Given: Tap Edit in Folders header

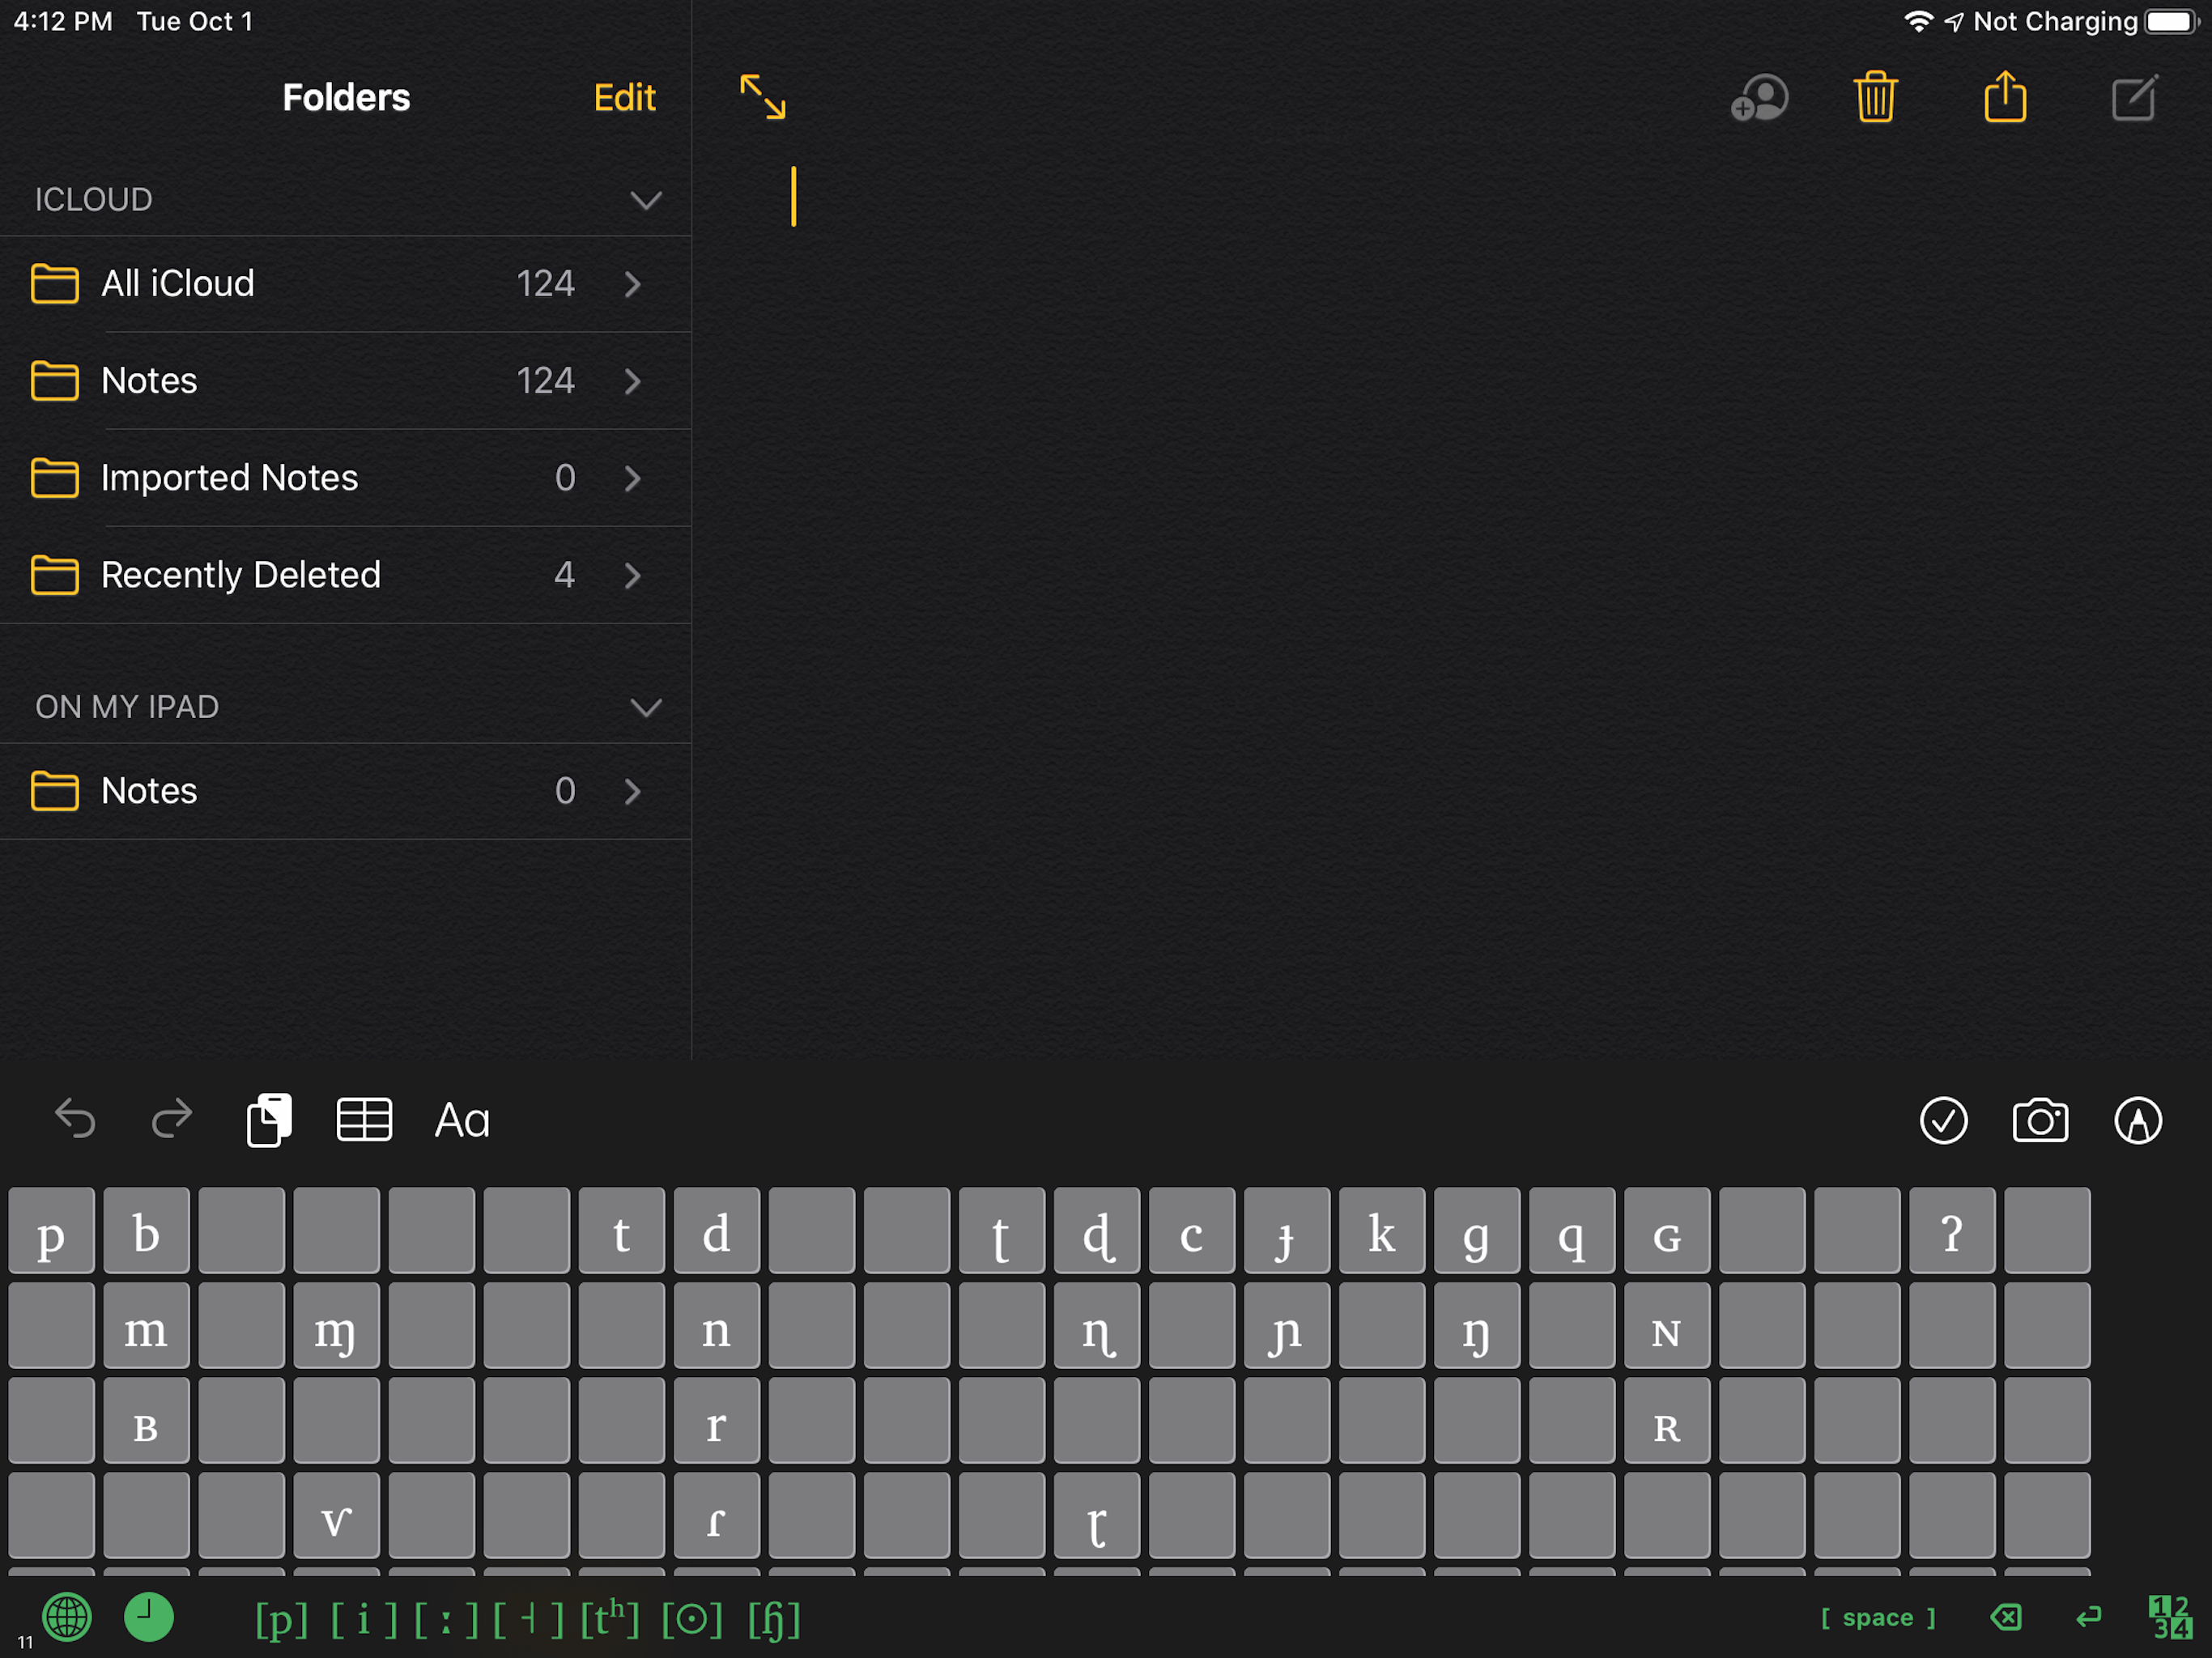Looking at the screenshot, I should 624,97.
